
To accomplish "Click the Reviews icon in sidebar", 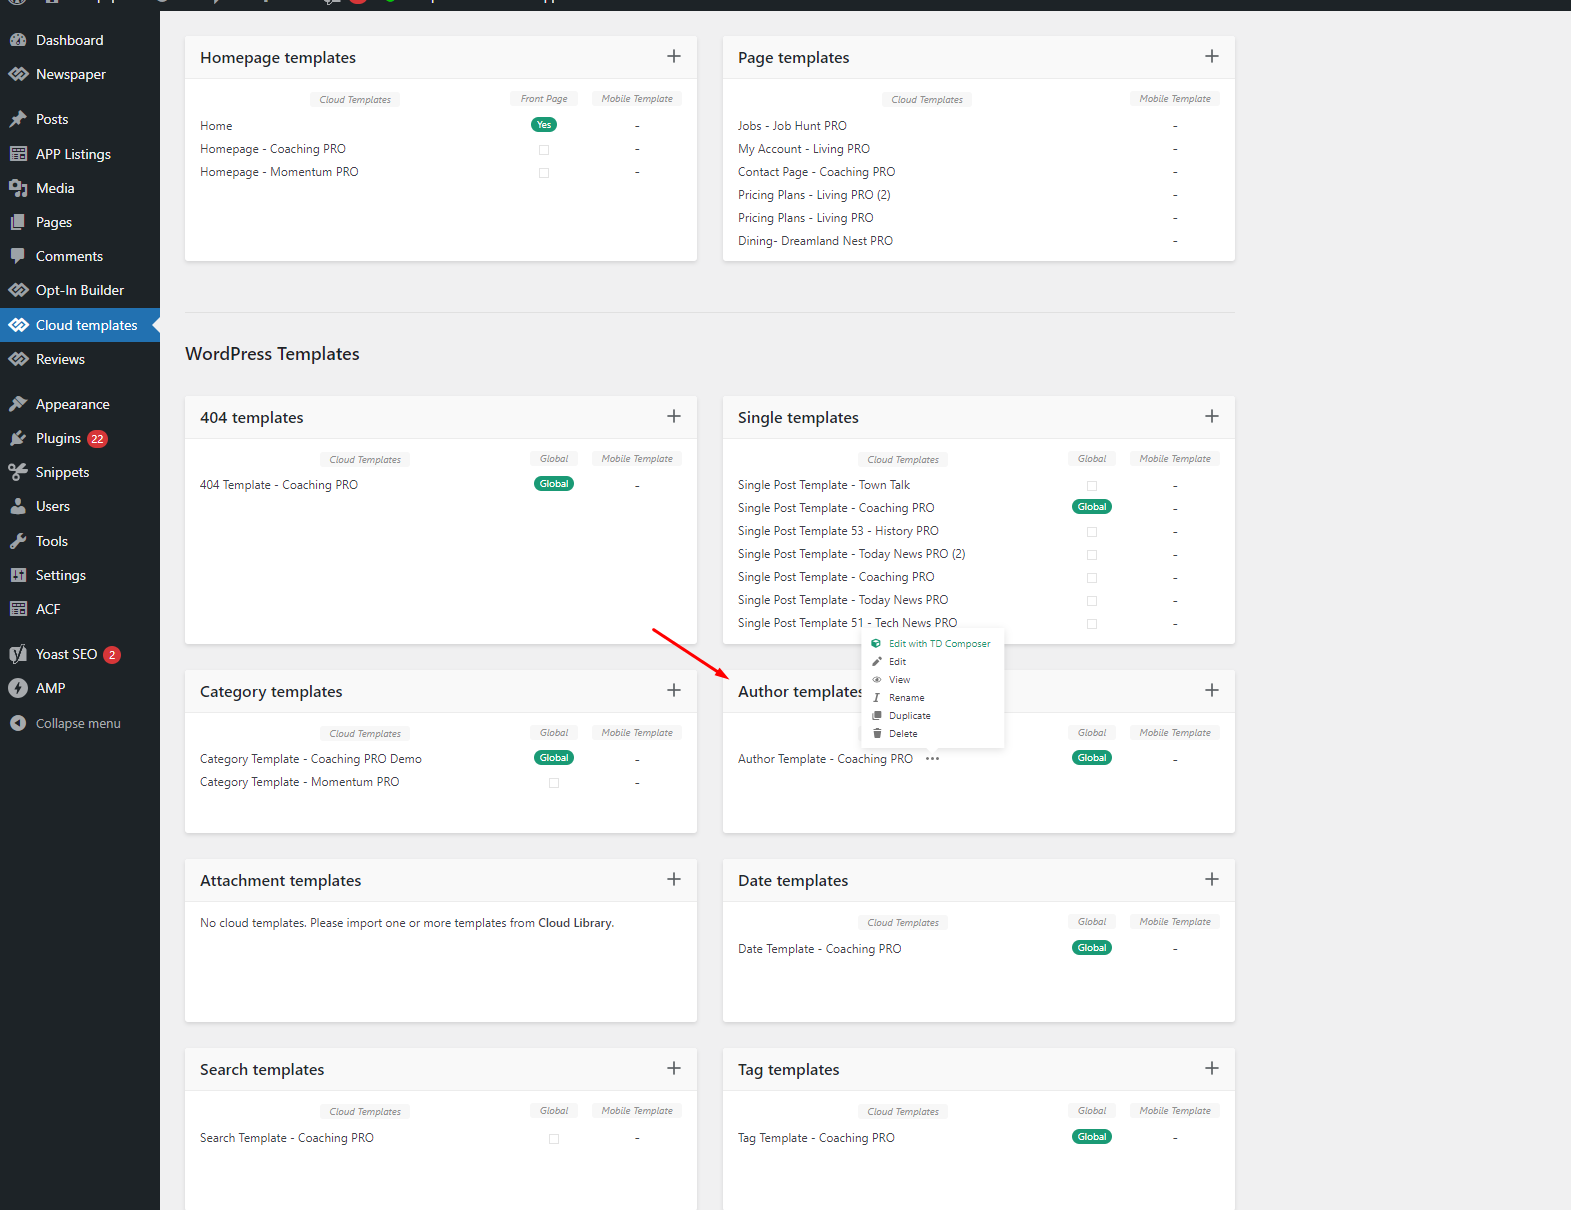I will (x=18, y=359).
